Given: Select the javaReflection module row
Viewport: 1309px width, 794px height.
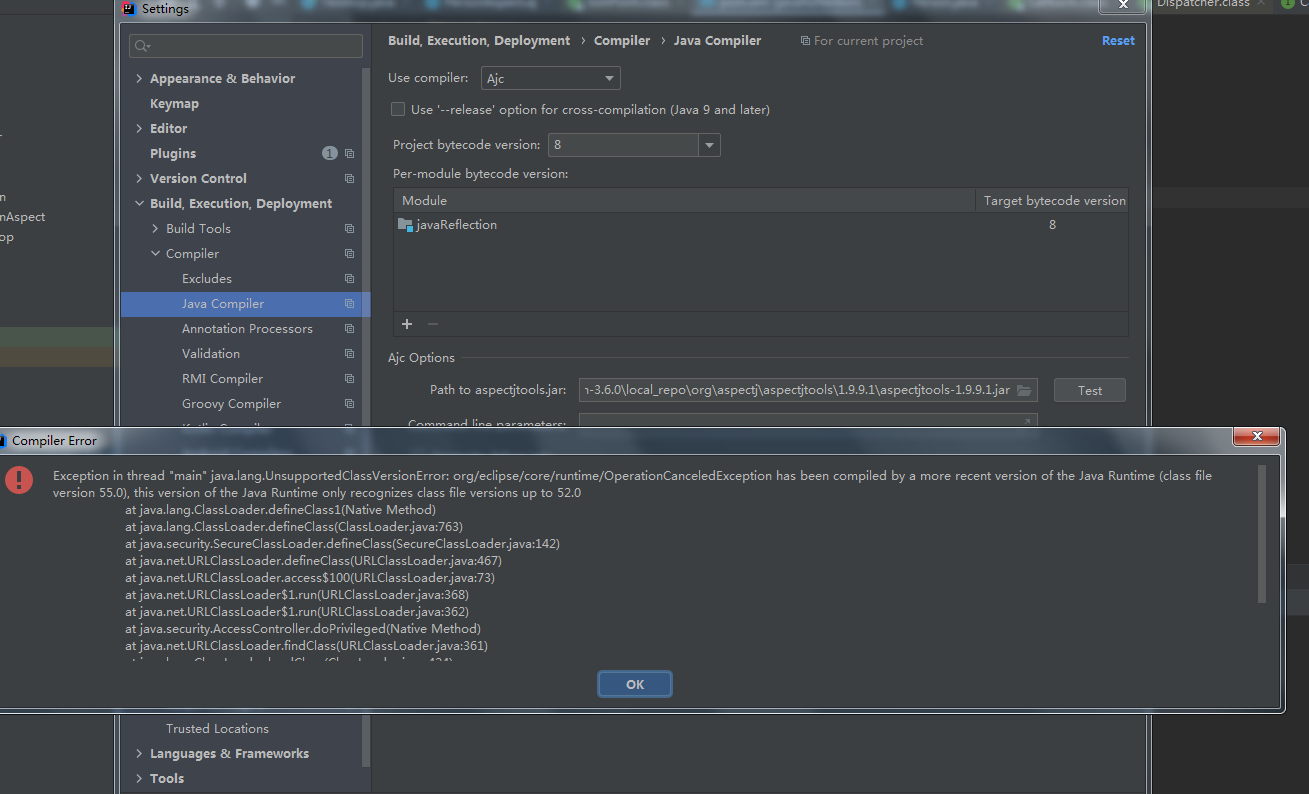Looking at the screenshot, I should (761, 225).
